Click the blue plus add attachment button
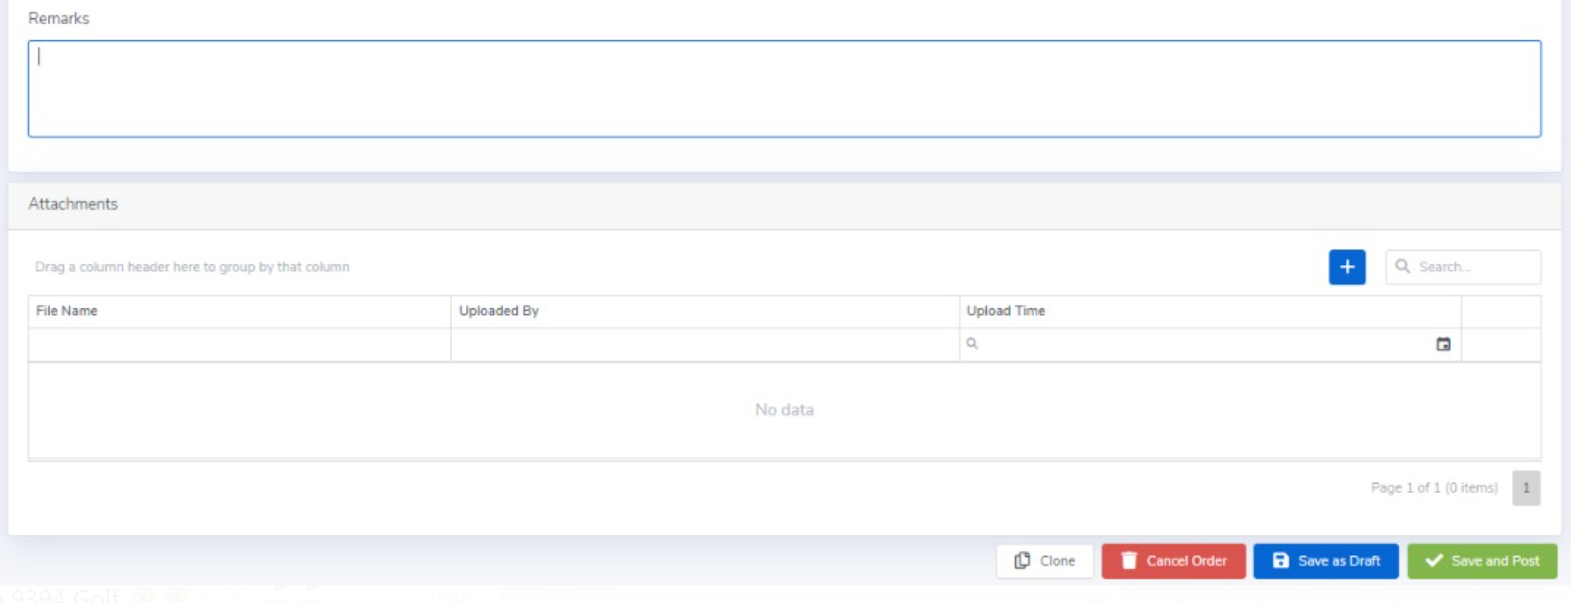This screenshot has width=1571, height=603. point(1346,267)
